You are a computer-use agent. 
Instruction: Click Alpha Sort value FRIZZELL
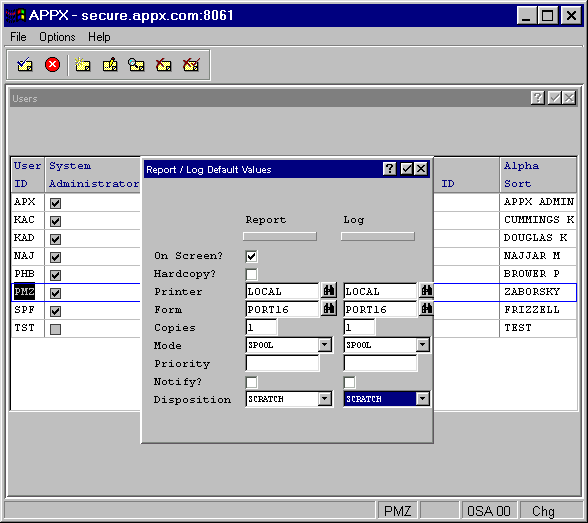(532, 310)
